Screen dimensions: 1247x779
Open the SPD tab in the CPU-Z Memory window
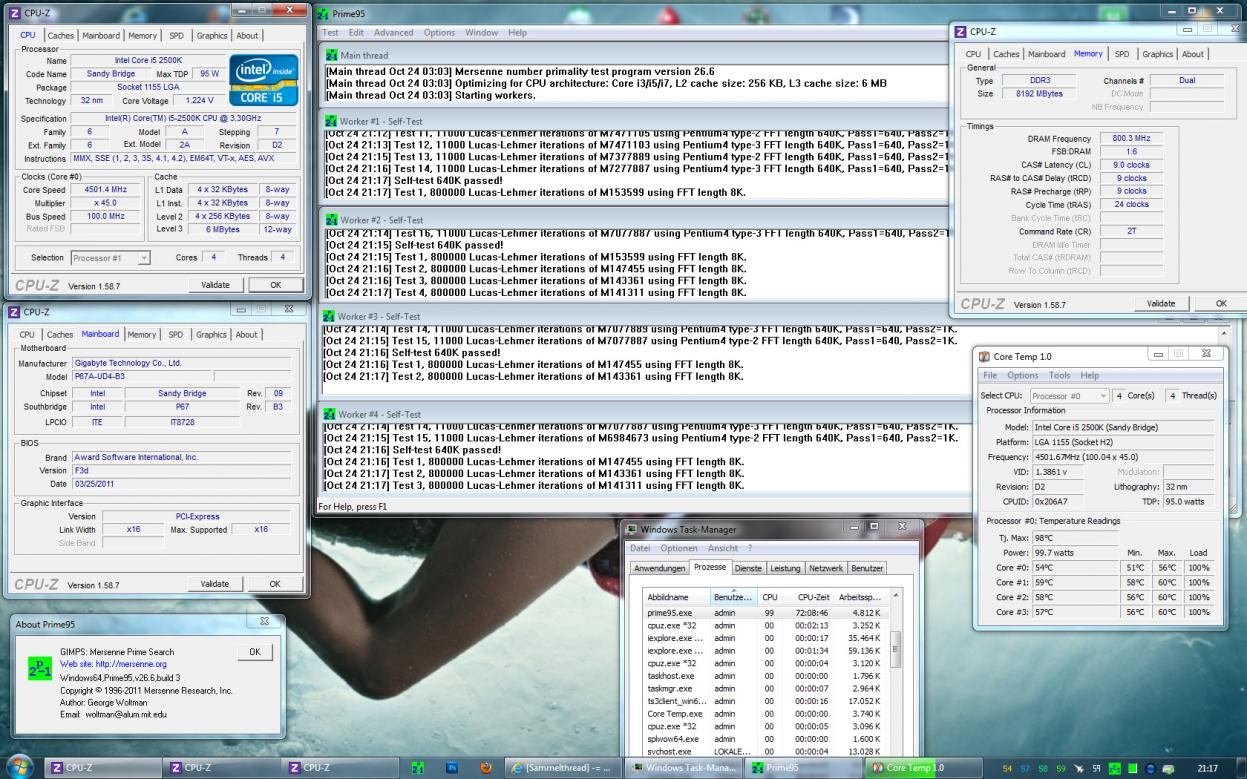pos(1122,54)
